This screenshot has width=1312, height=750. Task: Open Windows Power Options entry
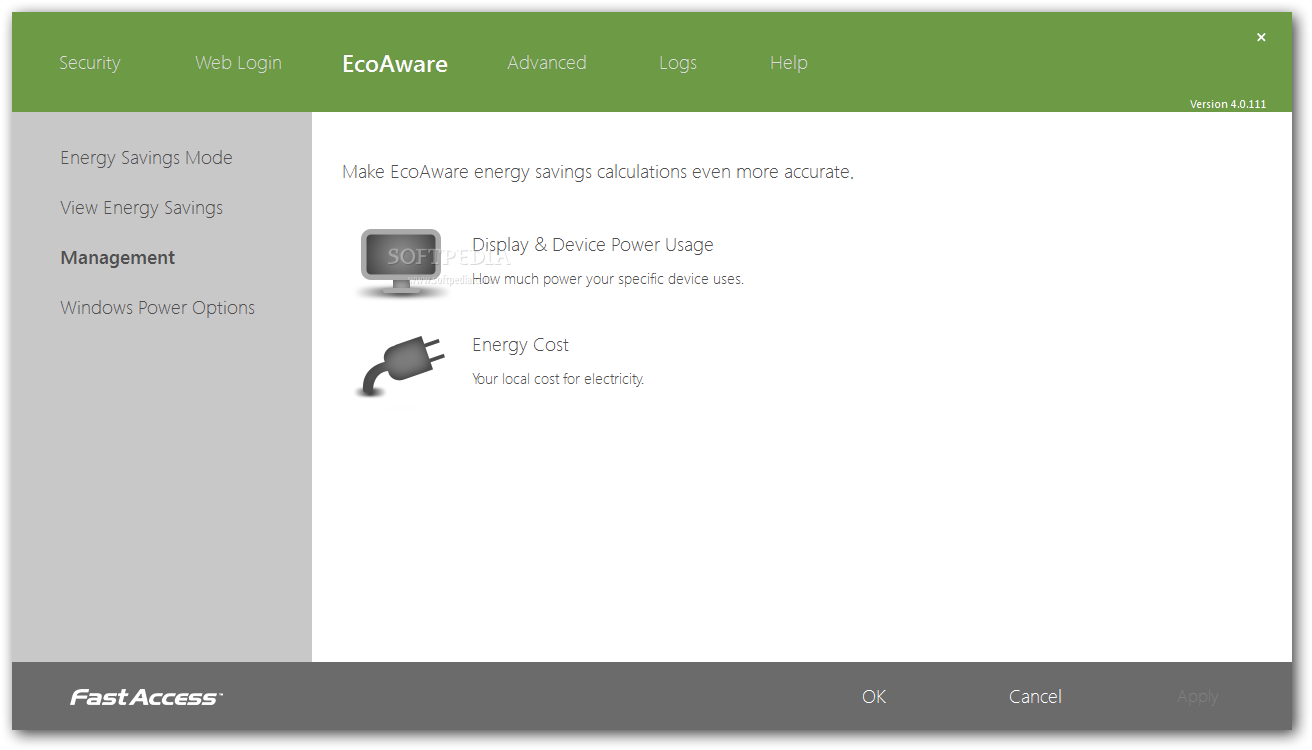(157, 308)
